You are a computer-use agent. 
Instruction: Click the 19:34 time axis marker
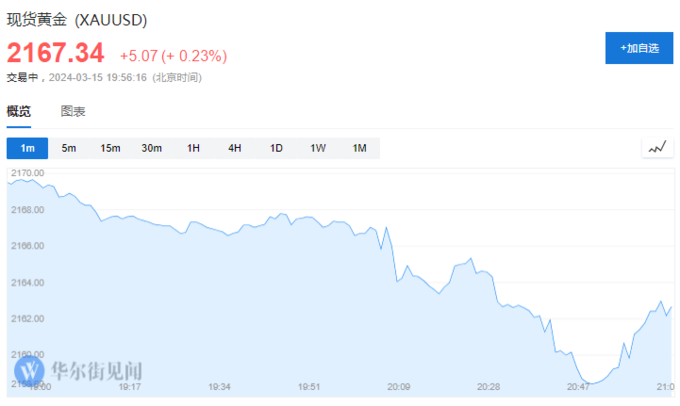pos(219,386)
